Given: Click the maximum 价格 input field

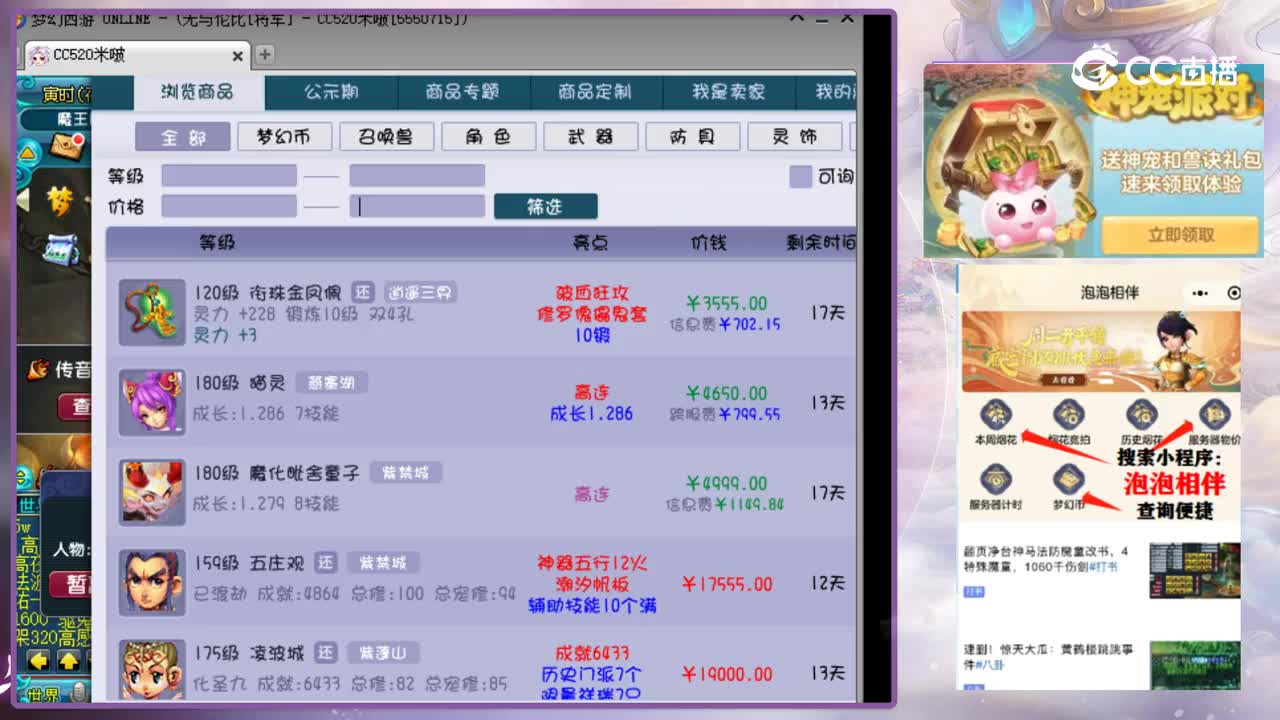Looking at the screenshot, I should [417, 206].
